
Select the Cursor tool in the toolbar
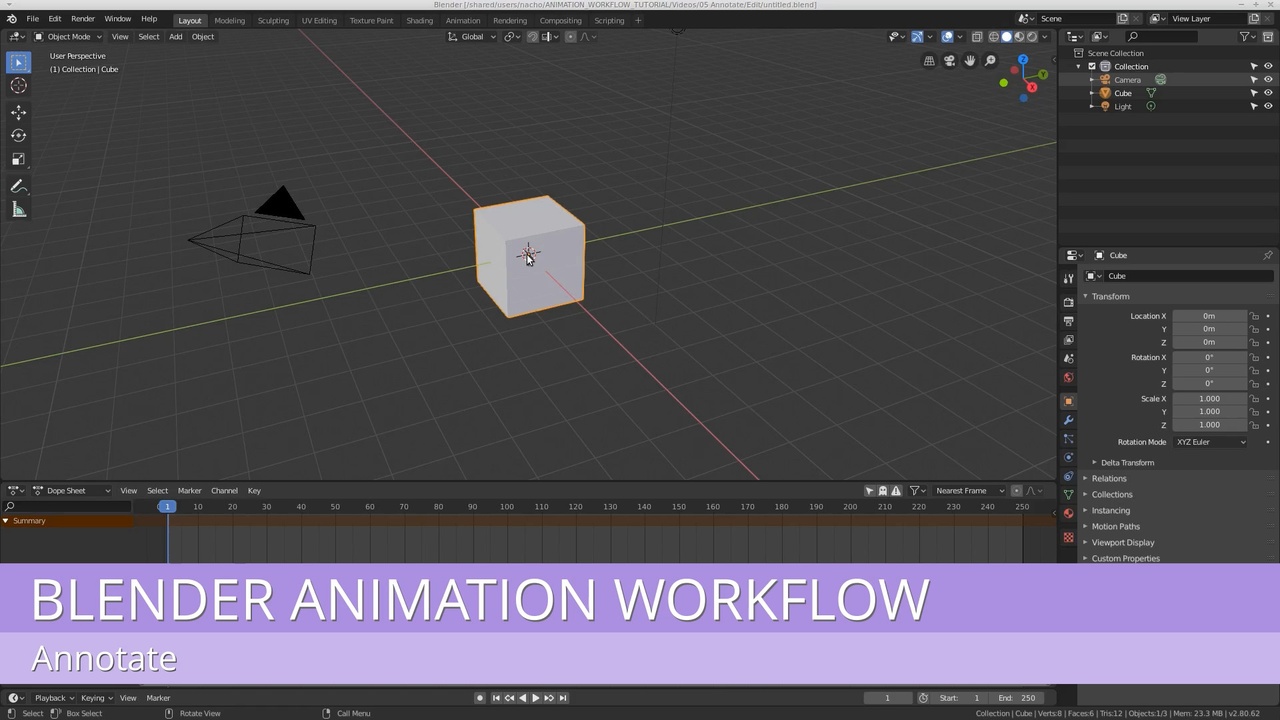[x=18, y=86]
